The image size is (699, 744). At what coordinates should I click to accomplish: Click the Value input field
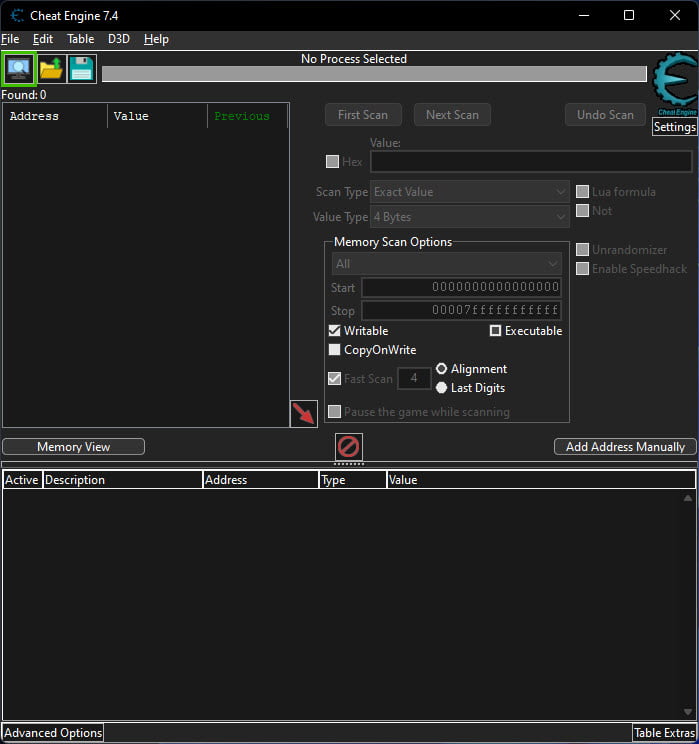531,162
